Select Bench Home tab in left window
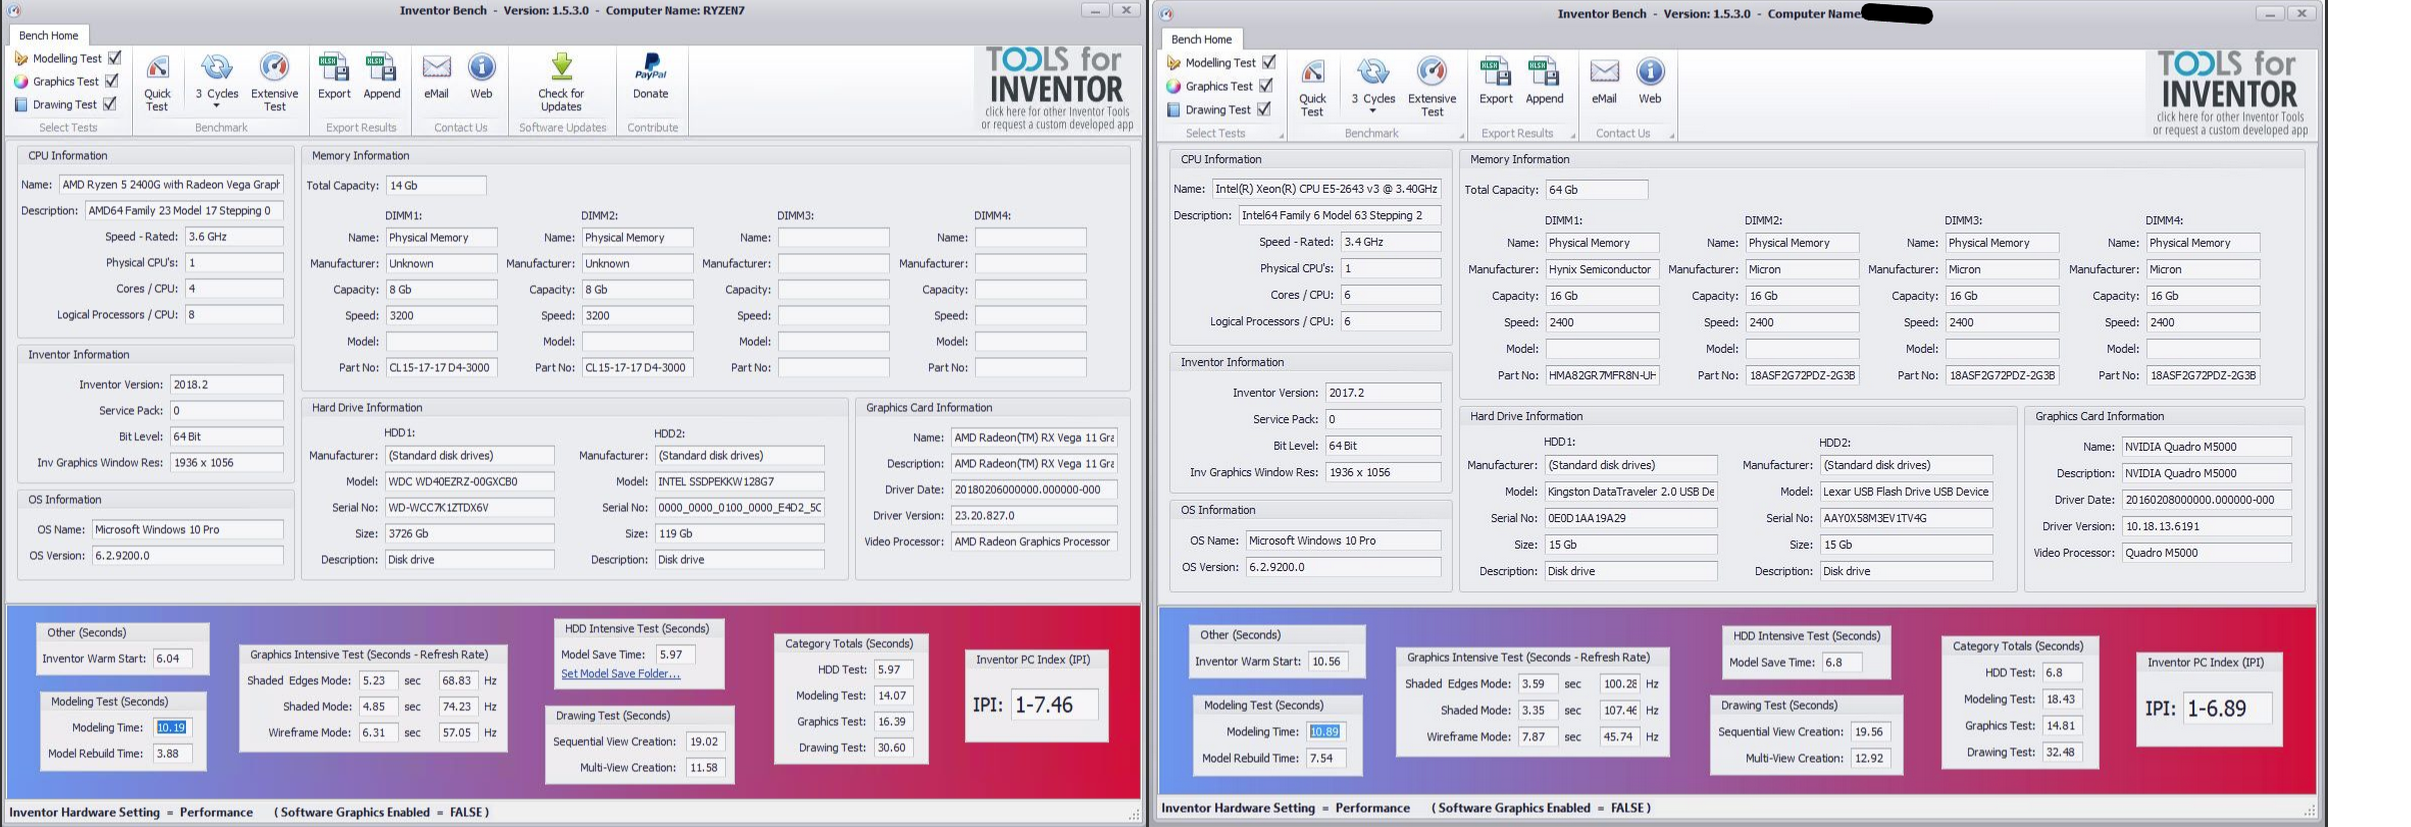Image resolution: width=2411 pixels, height=827 pixels. [48, 35]
